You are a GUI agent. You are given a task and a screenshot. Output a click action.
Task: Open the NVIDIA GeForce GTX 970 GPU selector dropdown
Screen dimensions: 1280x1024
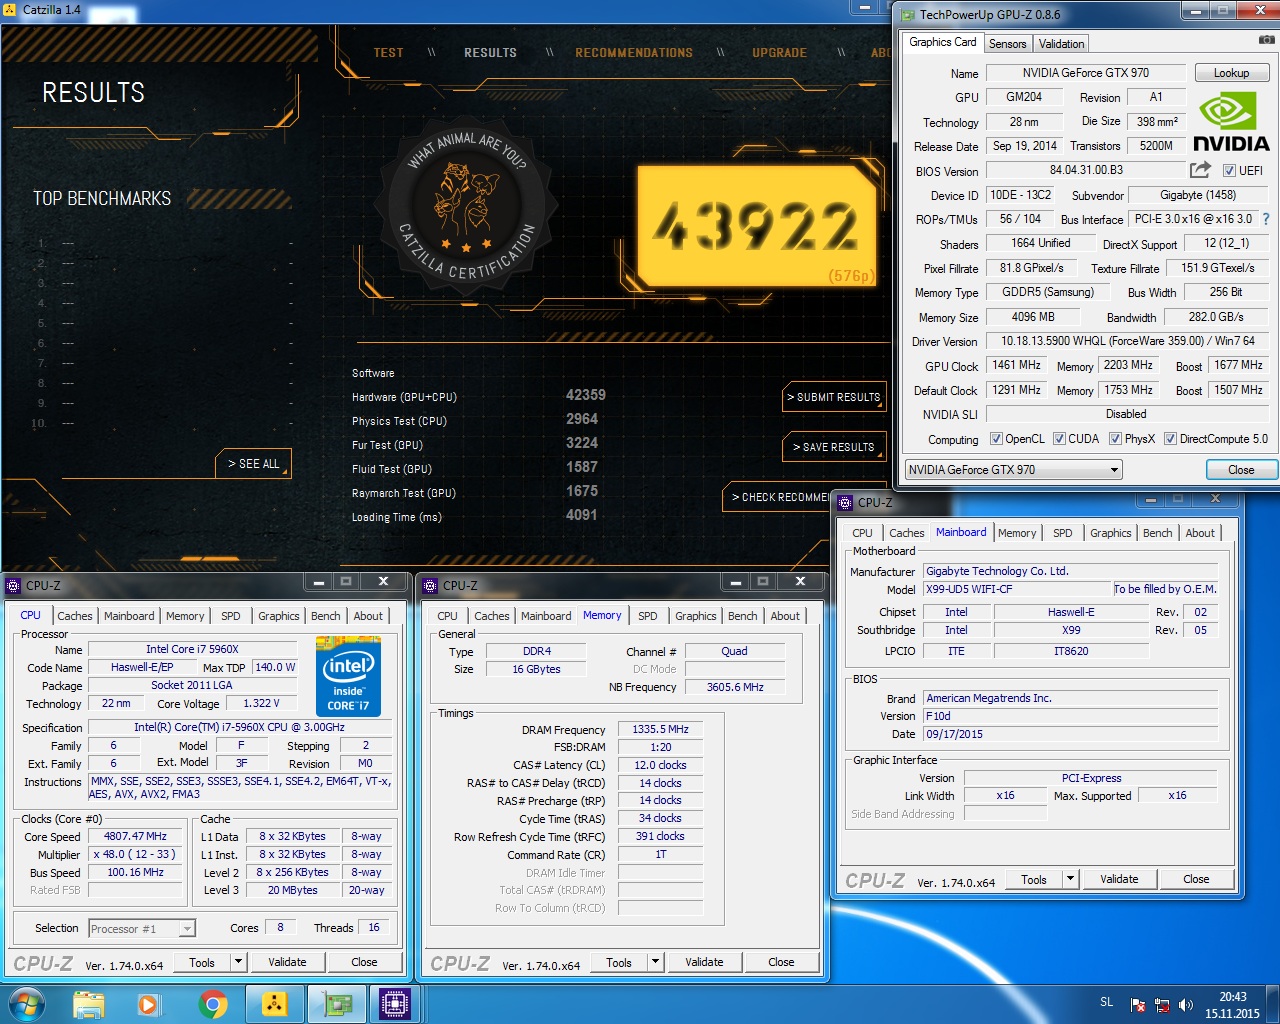(1014, 470)
